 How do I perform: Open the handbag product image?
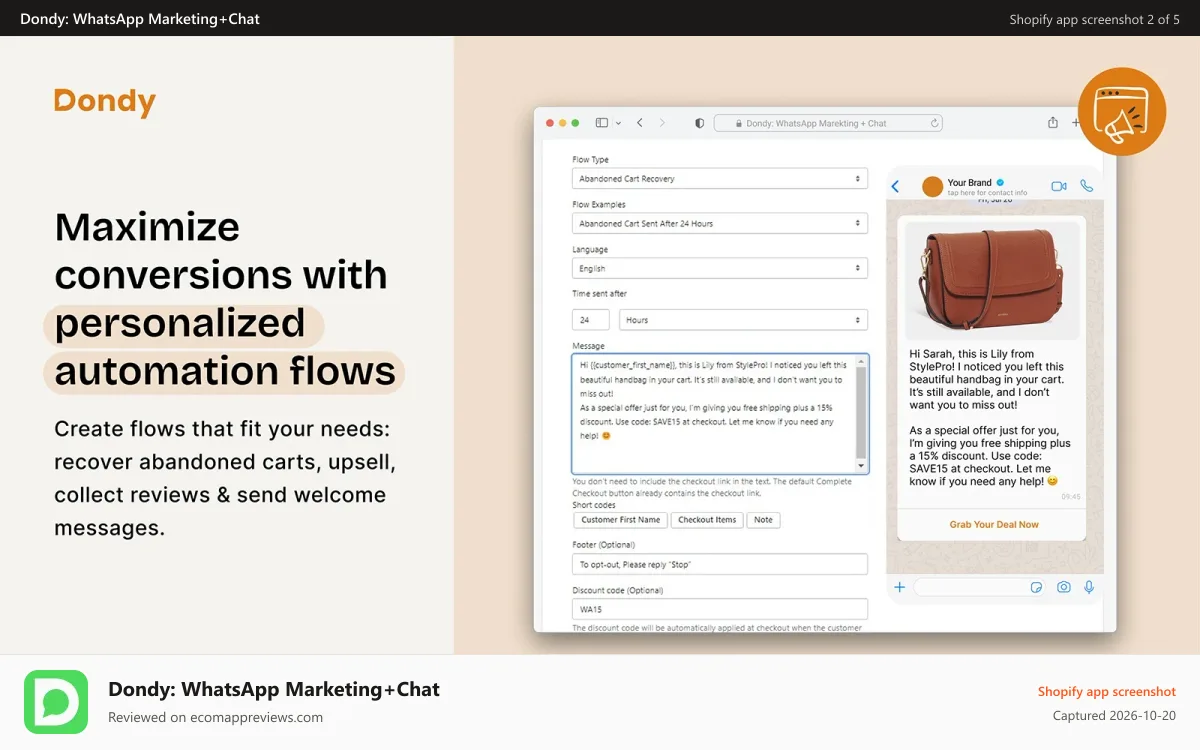click(x=992, y=281)
